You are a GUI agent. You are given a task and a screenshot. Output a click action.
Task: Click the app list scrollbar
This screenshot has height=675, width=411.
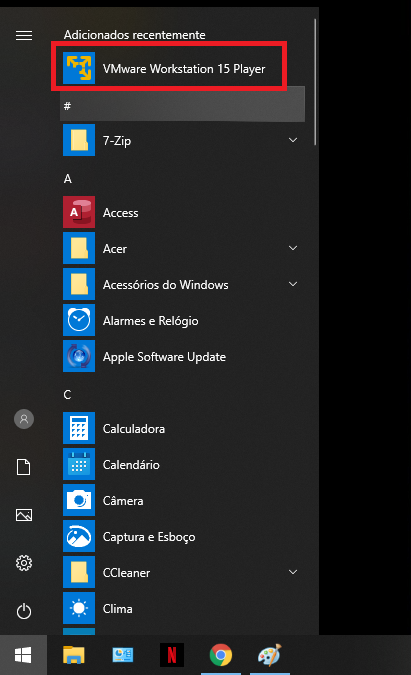tap(315, 82)
